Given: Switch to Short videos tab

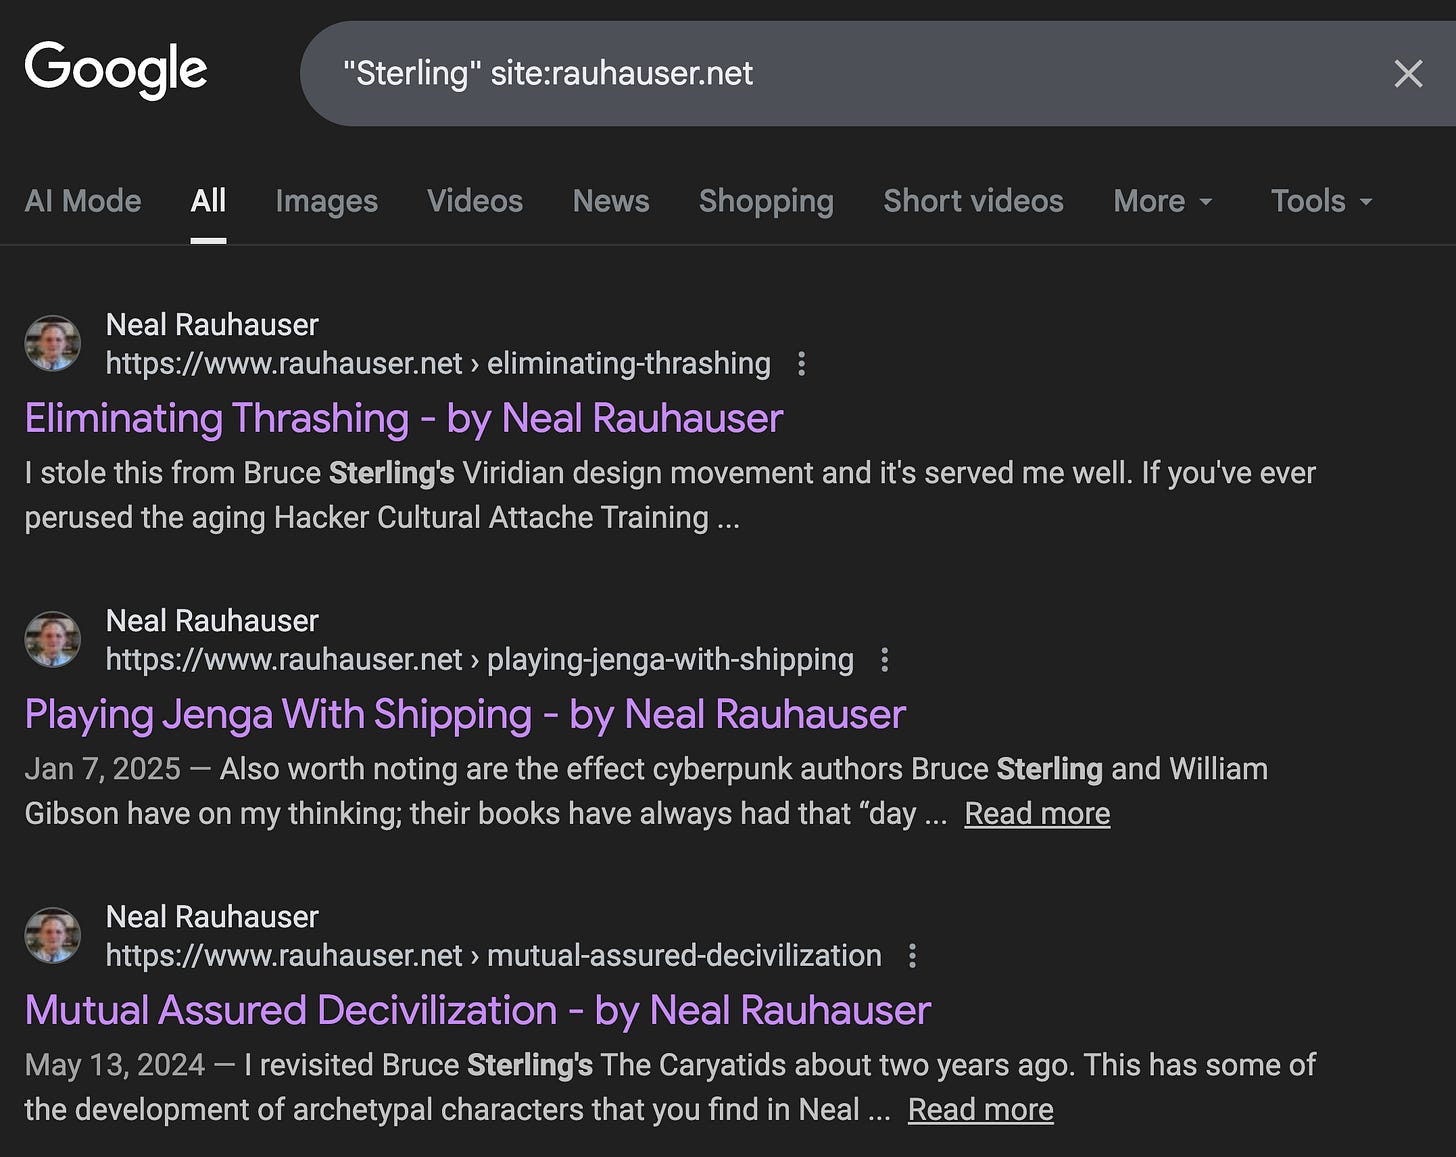Looking at the screenshot, I should (973, 201).
